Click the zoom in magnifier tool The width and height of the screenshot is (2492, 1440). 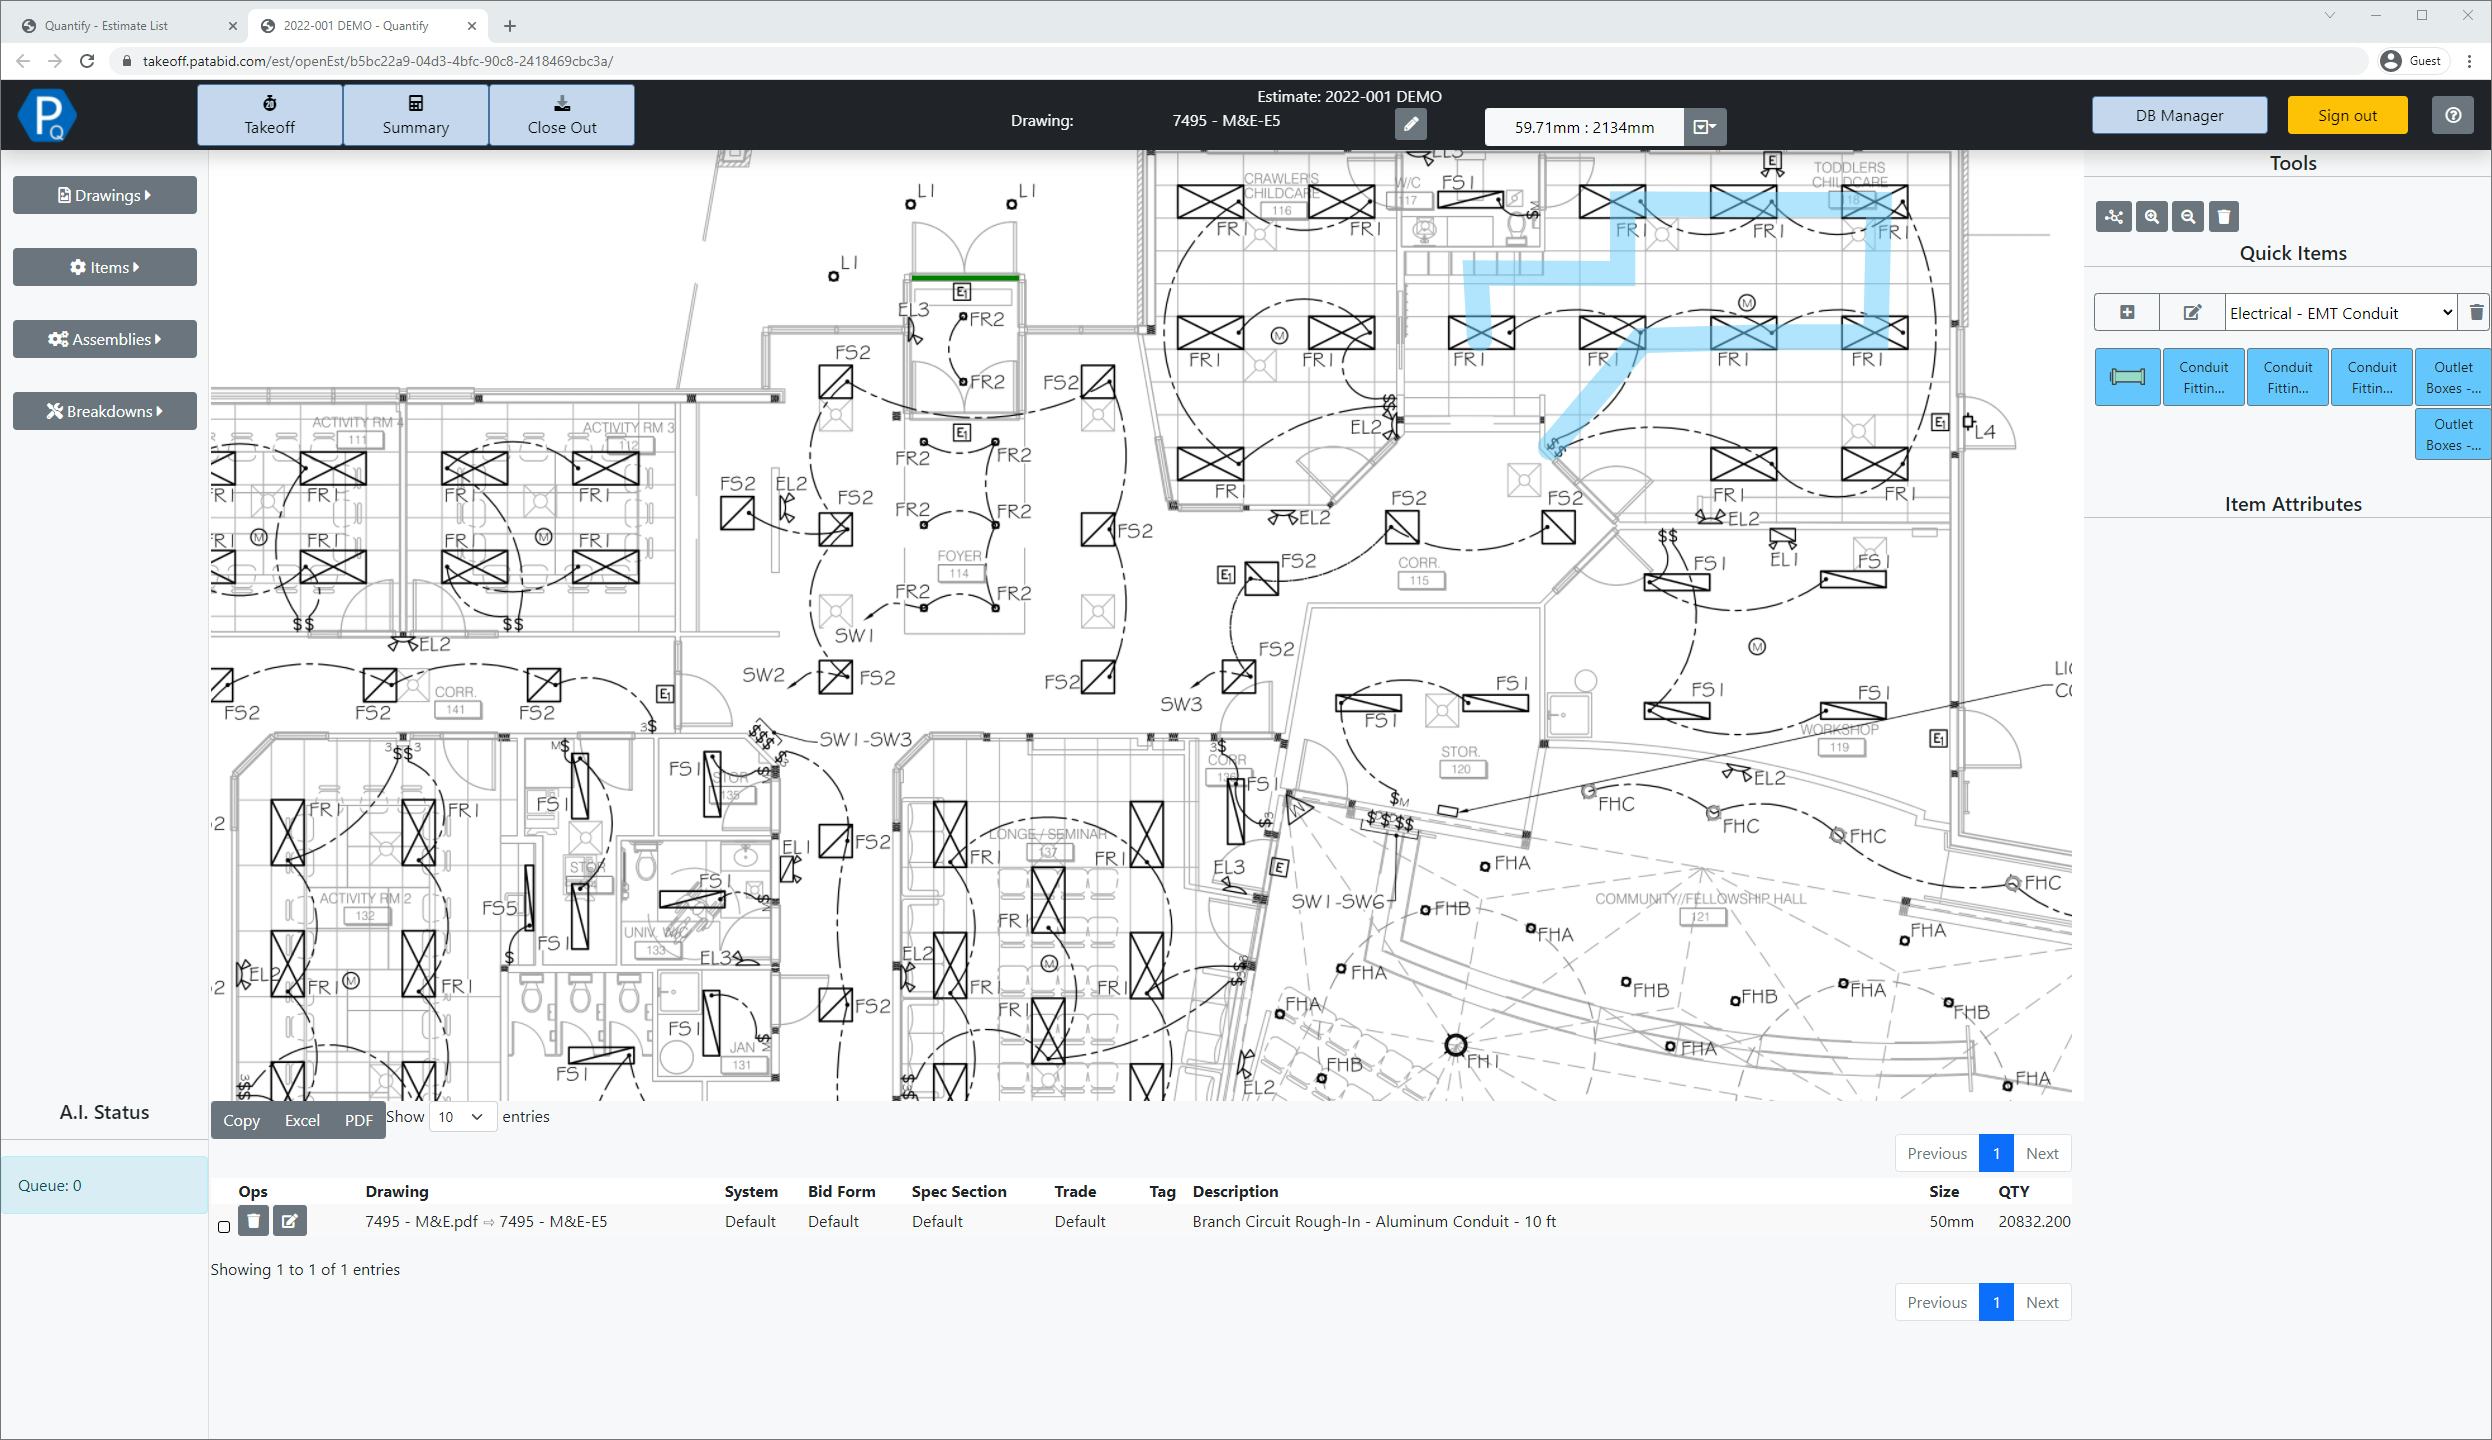click(2151, 217)
